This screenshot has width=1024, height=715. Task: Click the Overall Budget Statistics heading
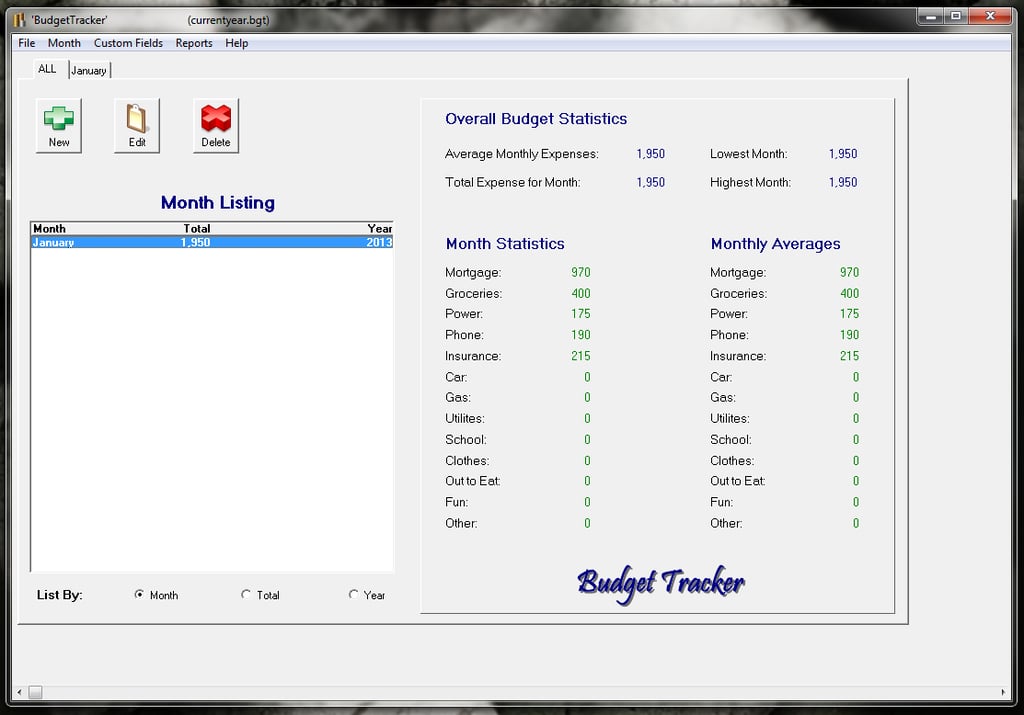click(x=536, y=119)
